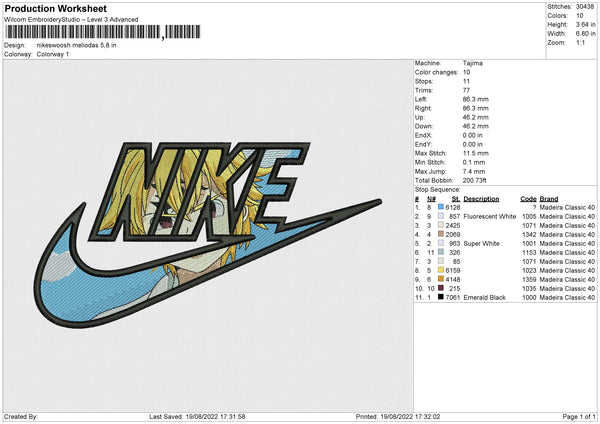The width and height of the screenshot is (600, 424).
Task: Click the Stitches value 30438
Action: [585, 7]
